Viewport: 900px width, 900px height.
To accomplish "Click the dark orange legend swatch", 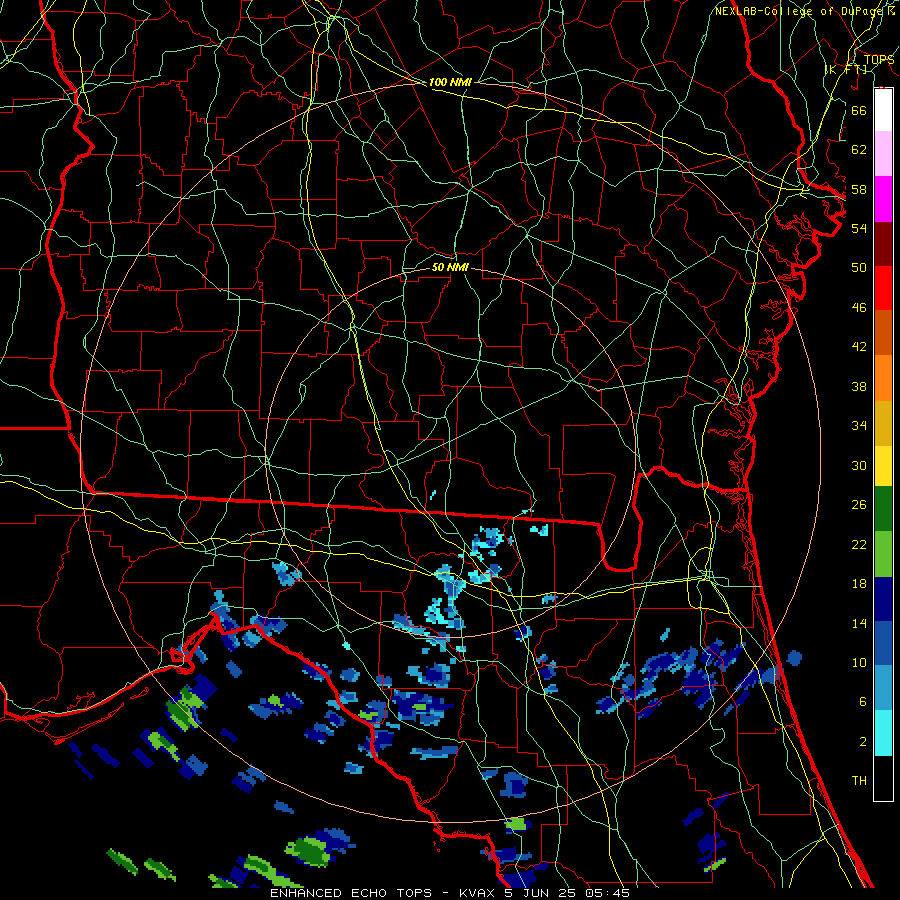I will click(x=883, y=332).
